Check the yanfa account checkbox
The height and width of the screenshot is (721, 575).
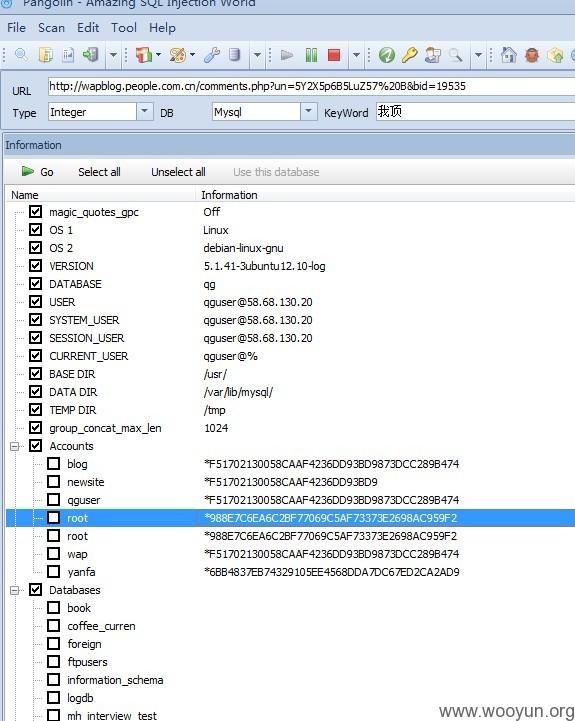[x=54, y=572]
